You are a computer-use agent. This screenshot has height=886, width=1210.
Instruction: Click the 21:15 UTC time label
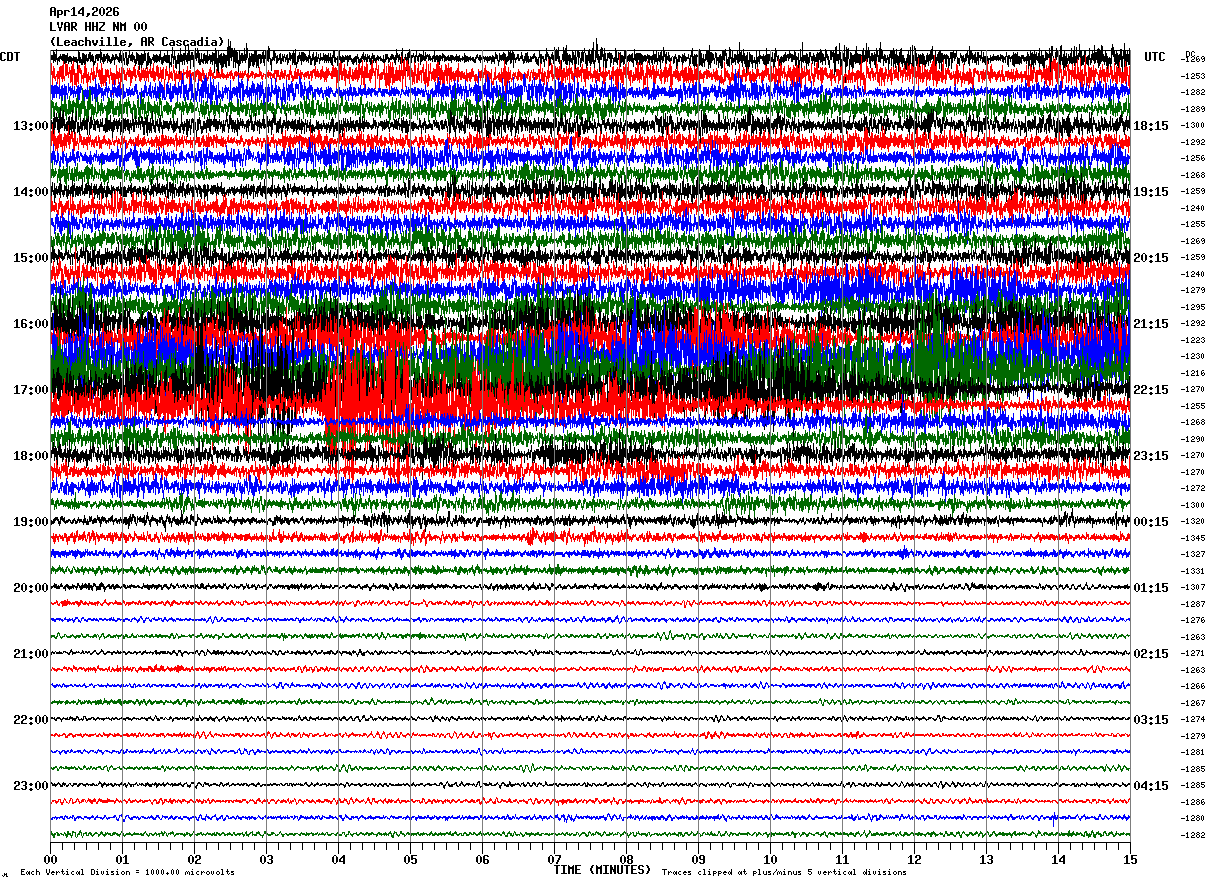tap(1151, 324)
